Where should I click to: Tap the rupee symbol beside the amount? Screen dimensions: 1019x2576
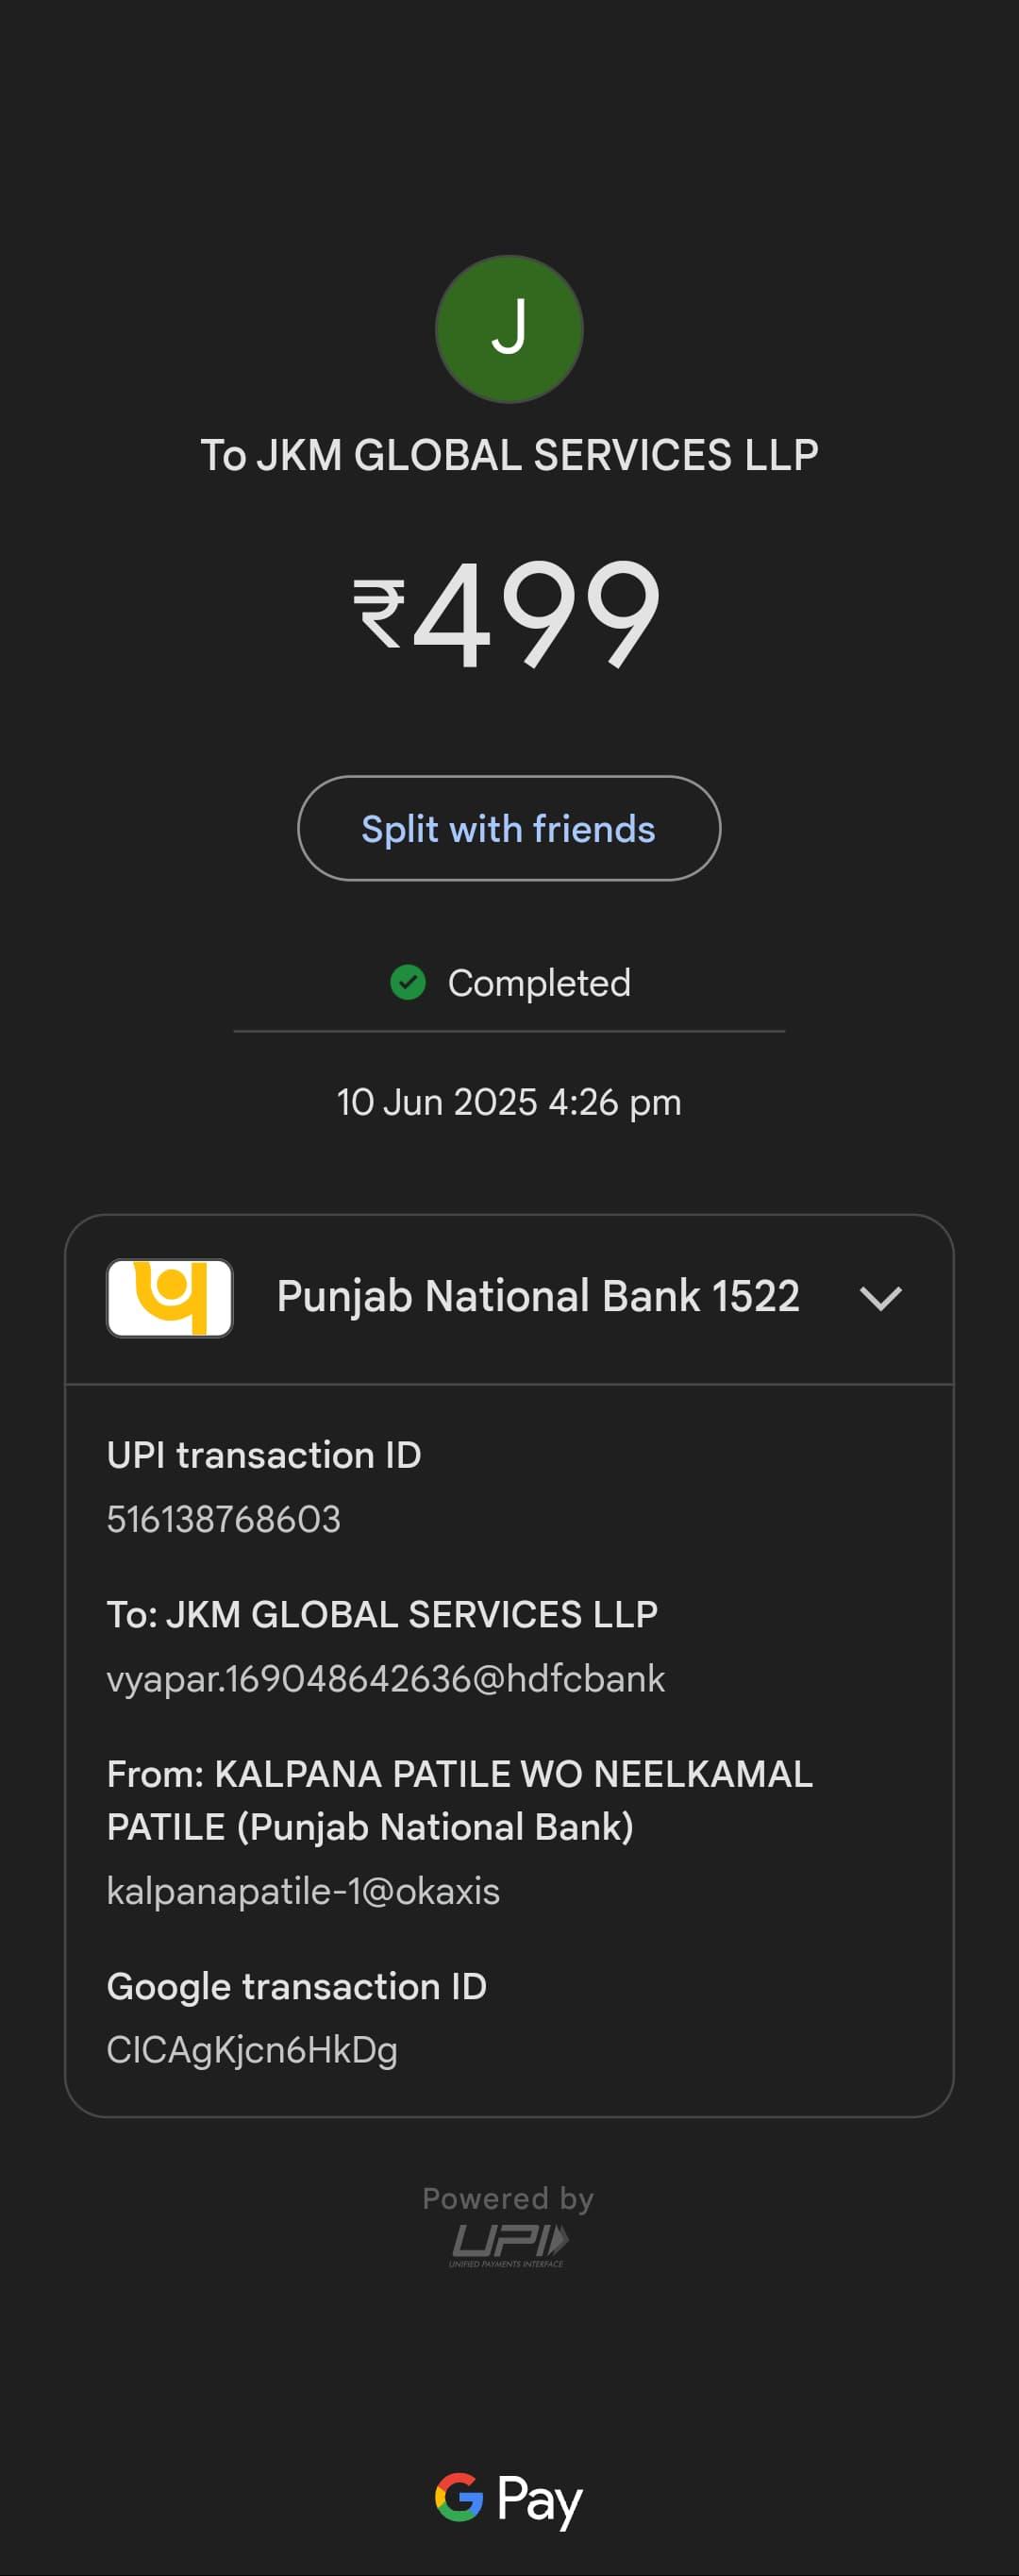pyautogui.click(x=379, y=613)
